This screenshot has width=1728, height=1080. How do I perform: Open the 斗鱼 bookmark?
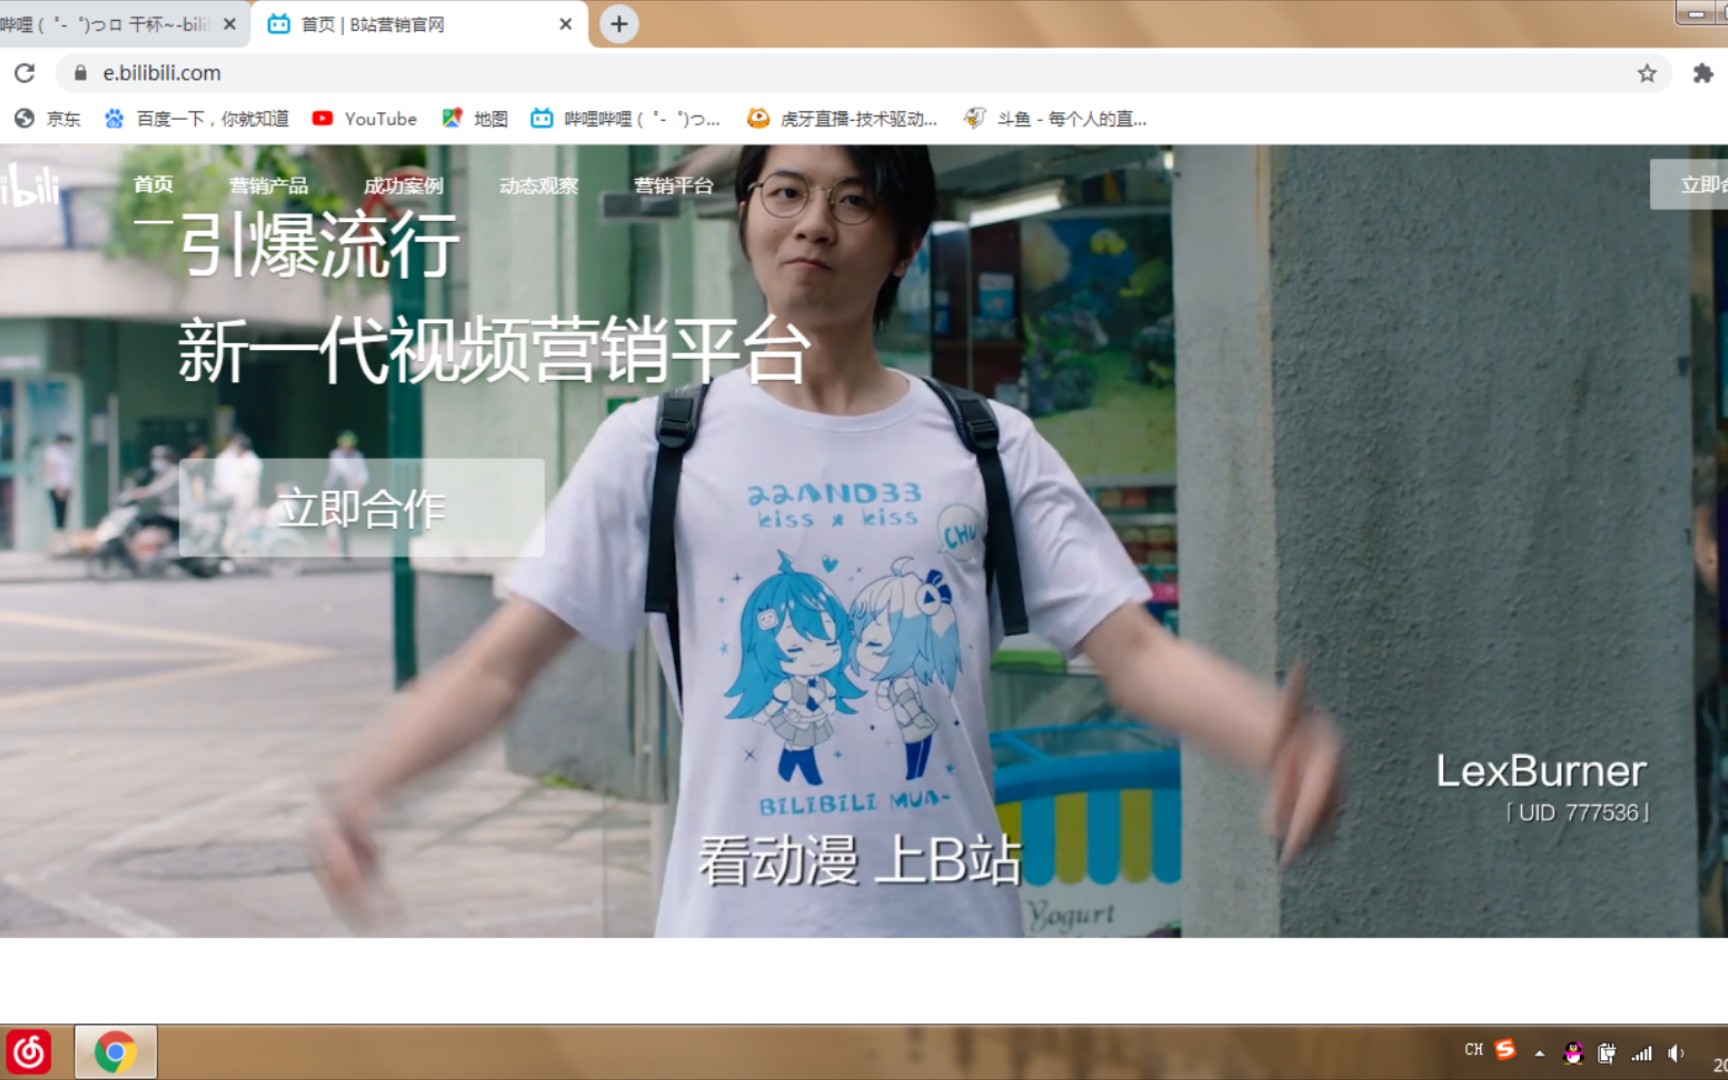[x=1055, y=119]
